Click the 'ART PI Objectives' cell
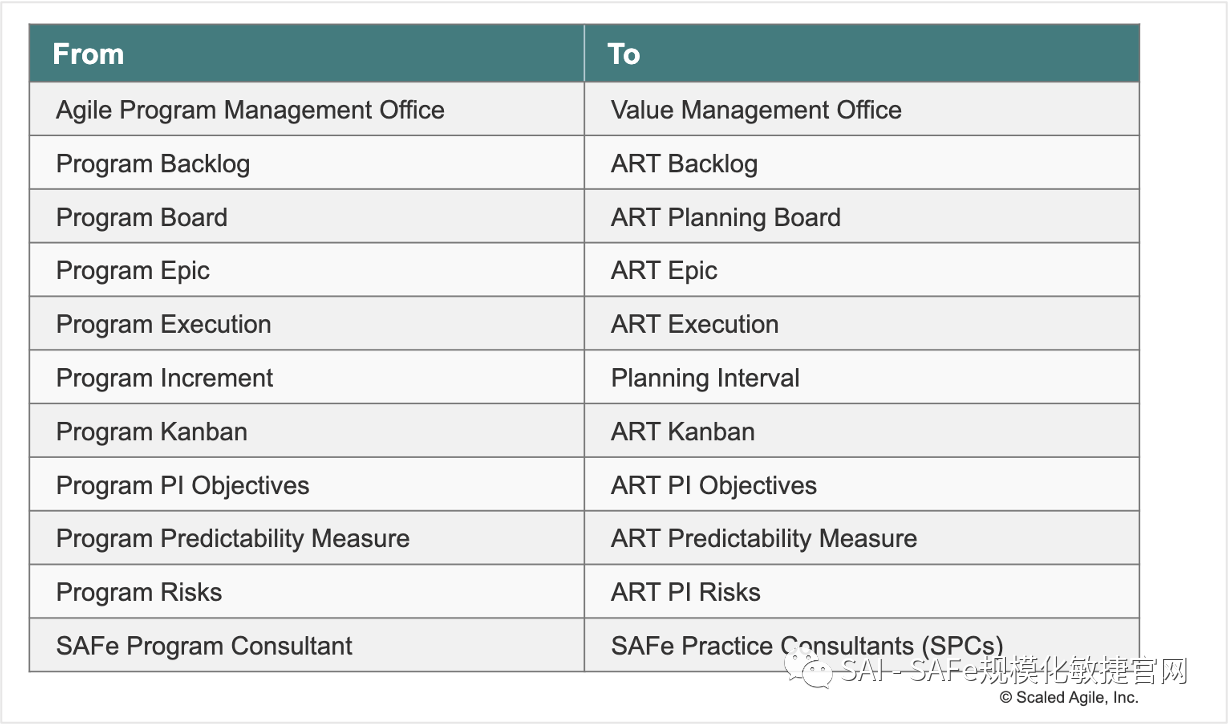Image resolution: width=1228 pixels, height=724 pixels. coord(713,486)
